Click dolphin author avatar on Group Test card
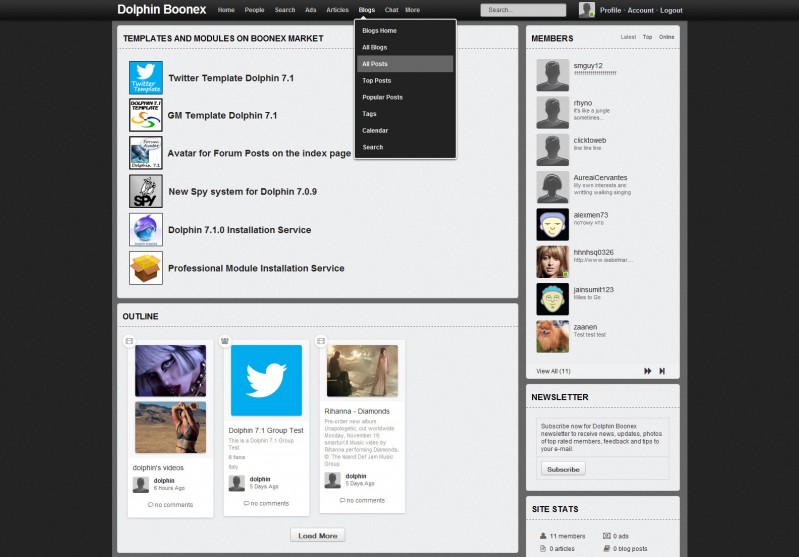Image resolution: width=799 pixels, height=557 pixels. click(x=236, y=483)
